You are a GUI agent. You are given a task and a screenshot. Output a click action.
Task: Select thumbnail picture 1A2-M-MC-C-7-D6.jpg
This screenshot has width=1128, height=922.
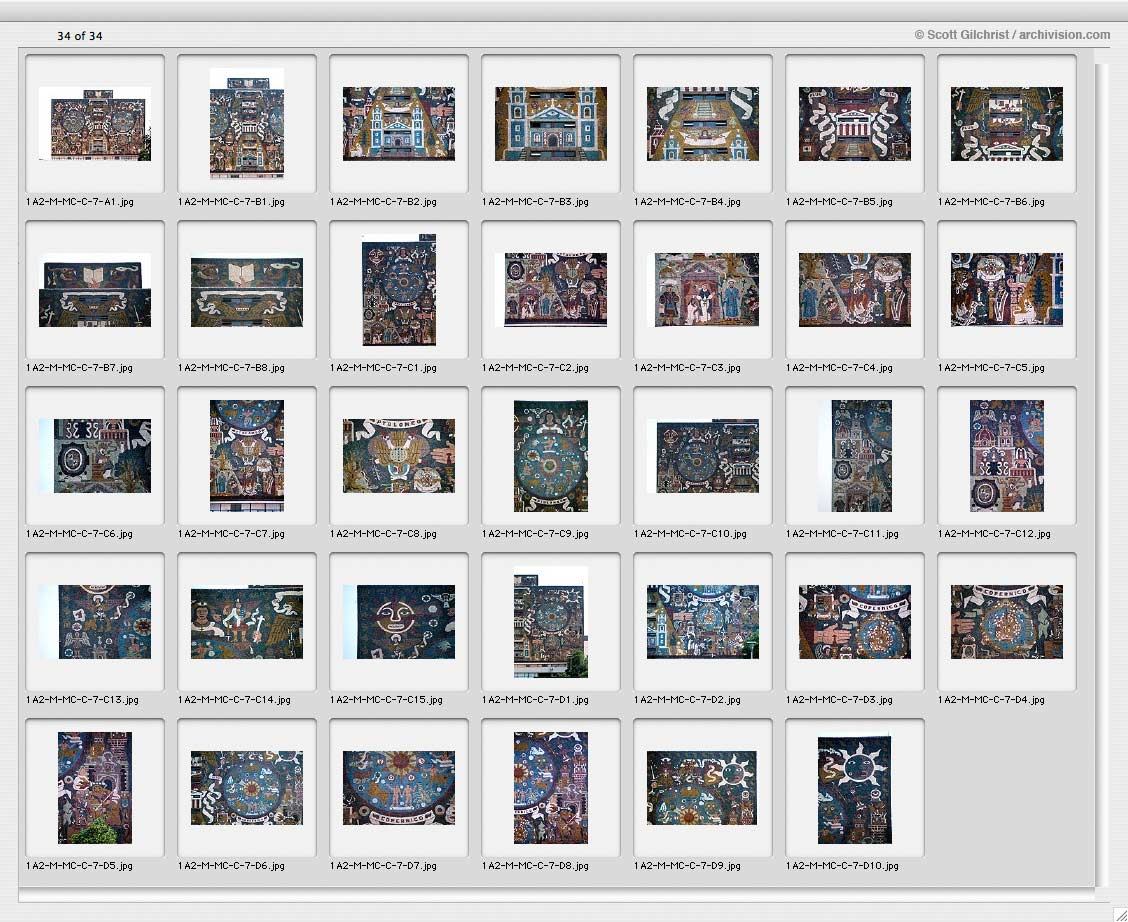pos(247,788)
